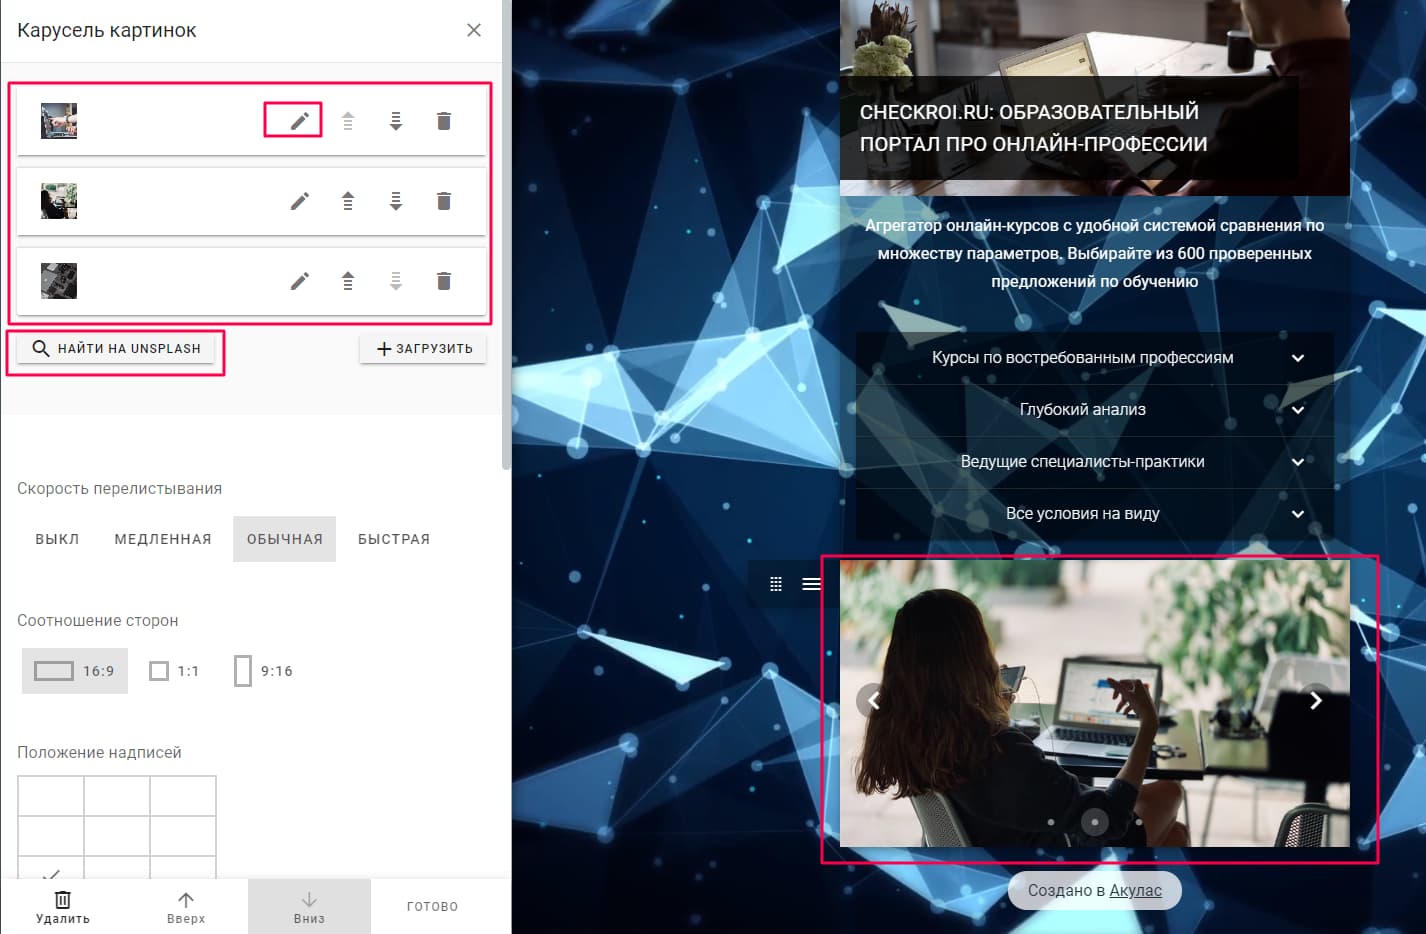The width and height of the screenshot is (1426, 934).
Task: Click the Загрузить upload button
Action: [x=423, y=349]
